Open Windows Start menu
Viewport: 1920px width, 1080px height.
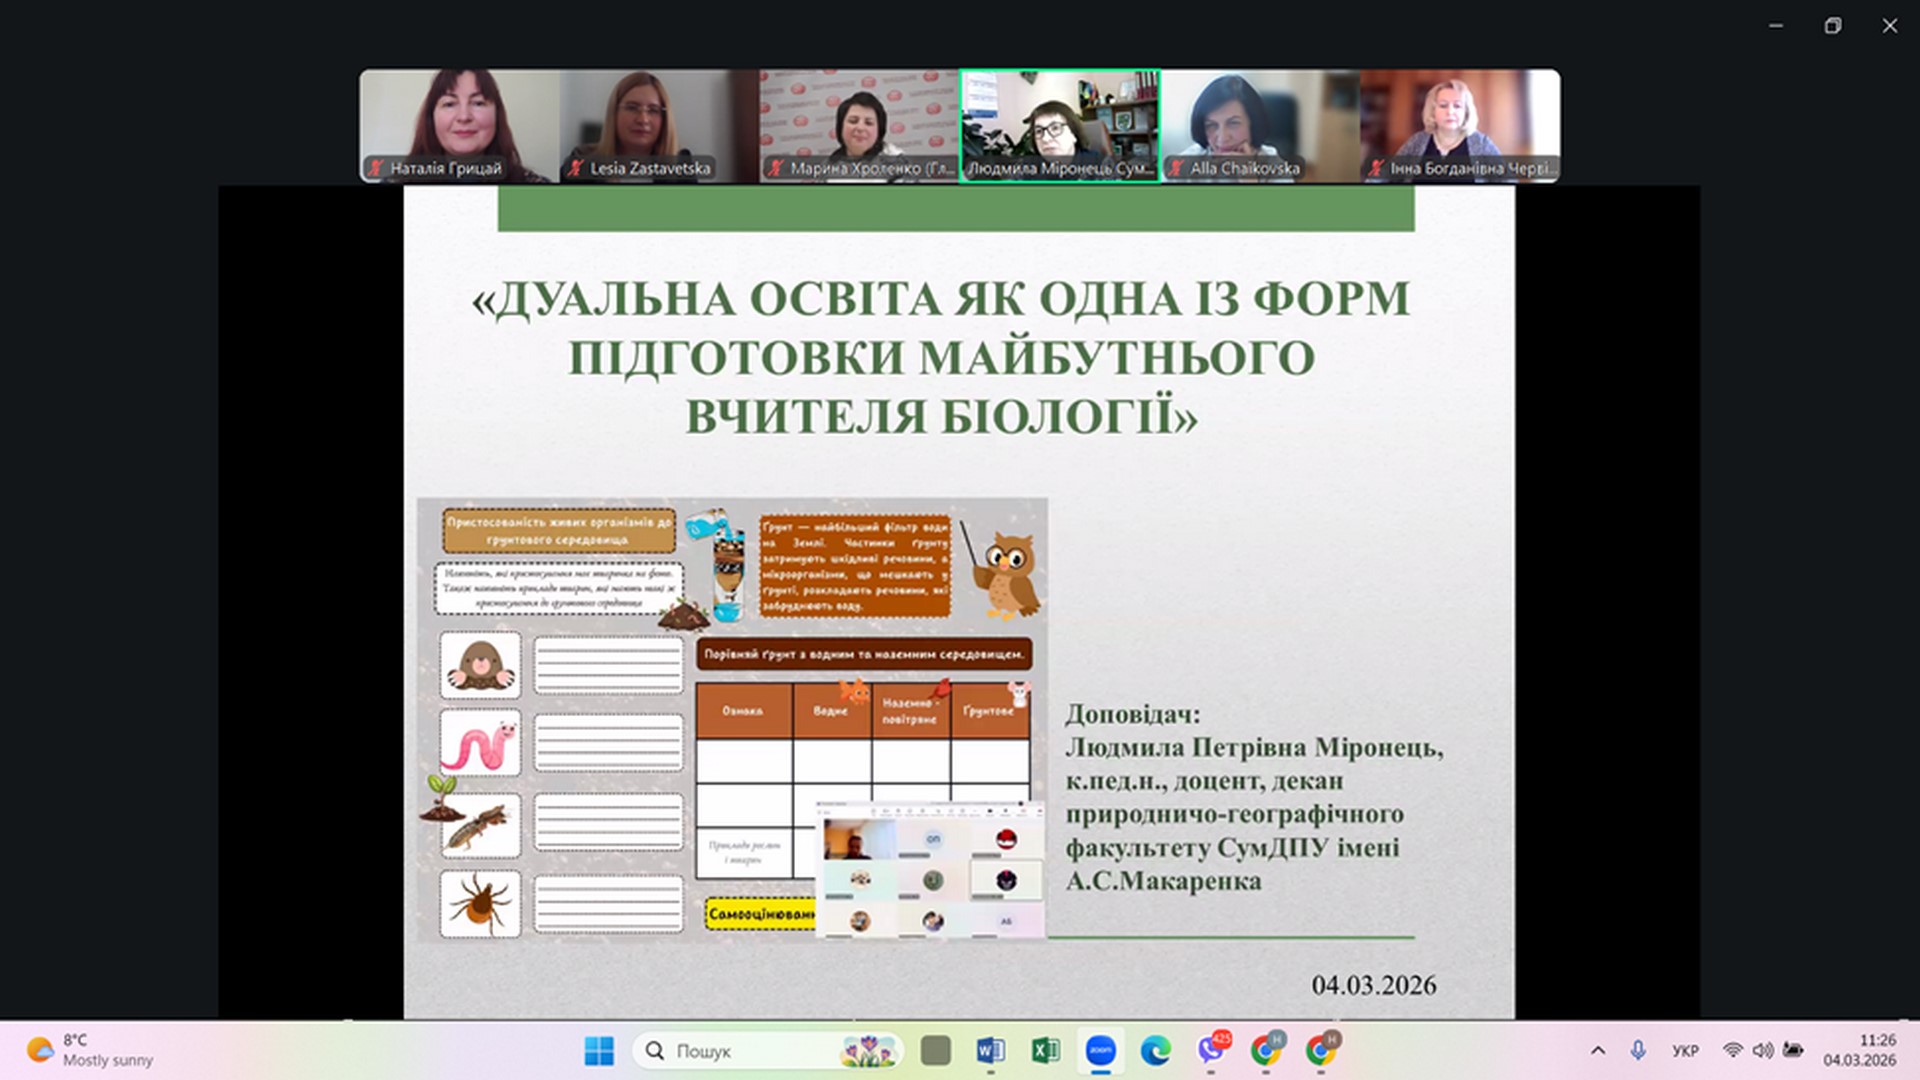pyautogui.click(x=599, y=1051)
